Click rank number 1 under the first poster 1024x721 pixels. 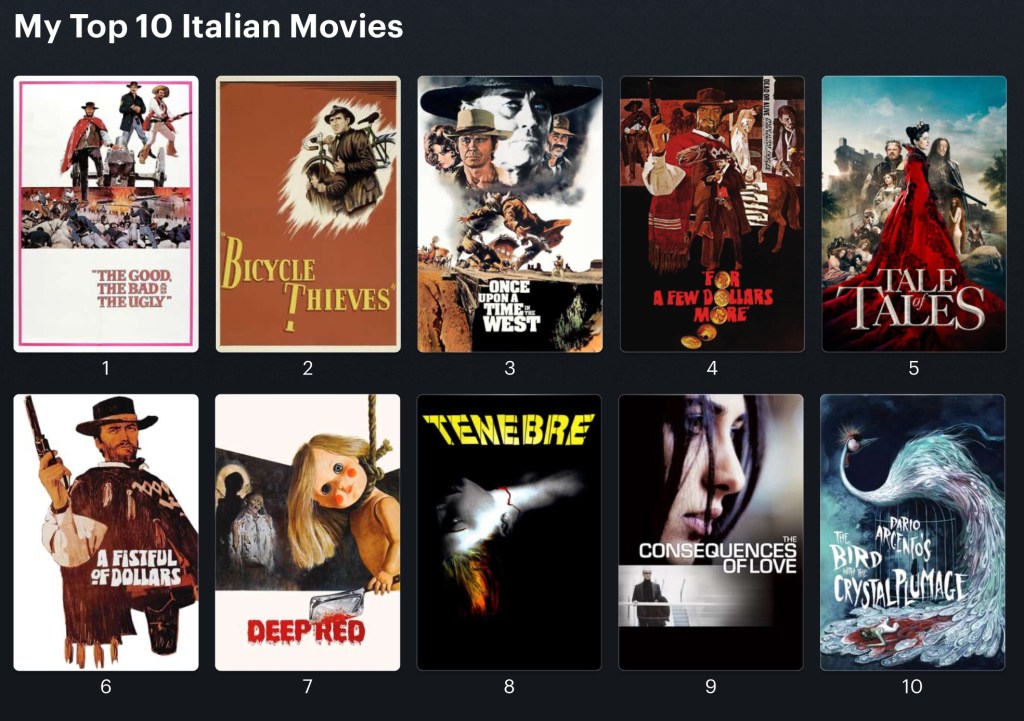tap(106, 368)
